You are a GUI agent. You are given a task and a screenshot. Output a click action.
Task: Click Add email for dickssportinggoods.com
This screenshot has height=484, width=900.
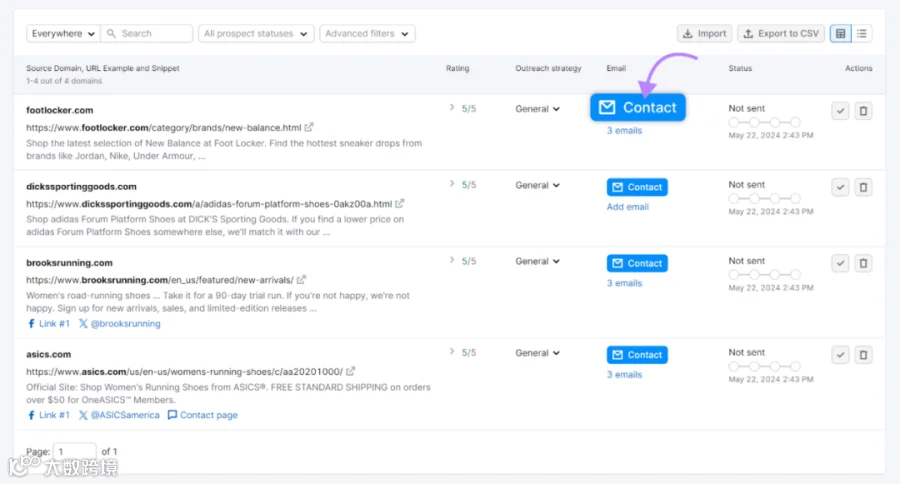tap(627, 207)
